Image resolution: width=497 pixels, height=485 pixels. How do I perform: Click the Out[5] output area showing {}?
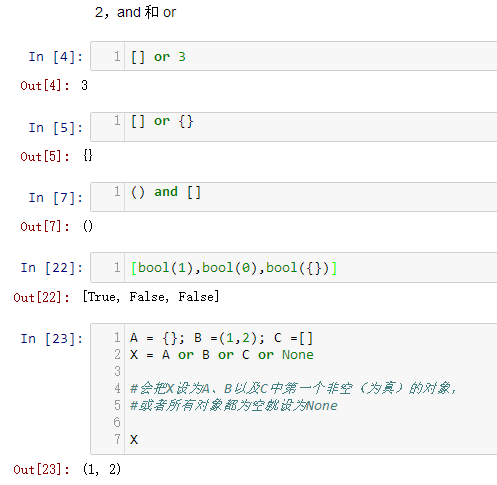click(x=88, y=156)
